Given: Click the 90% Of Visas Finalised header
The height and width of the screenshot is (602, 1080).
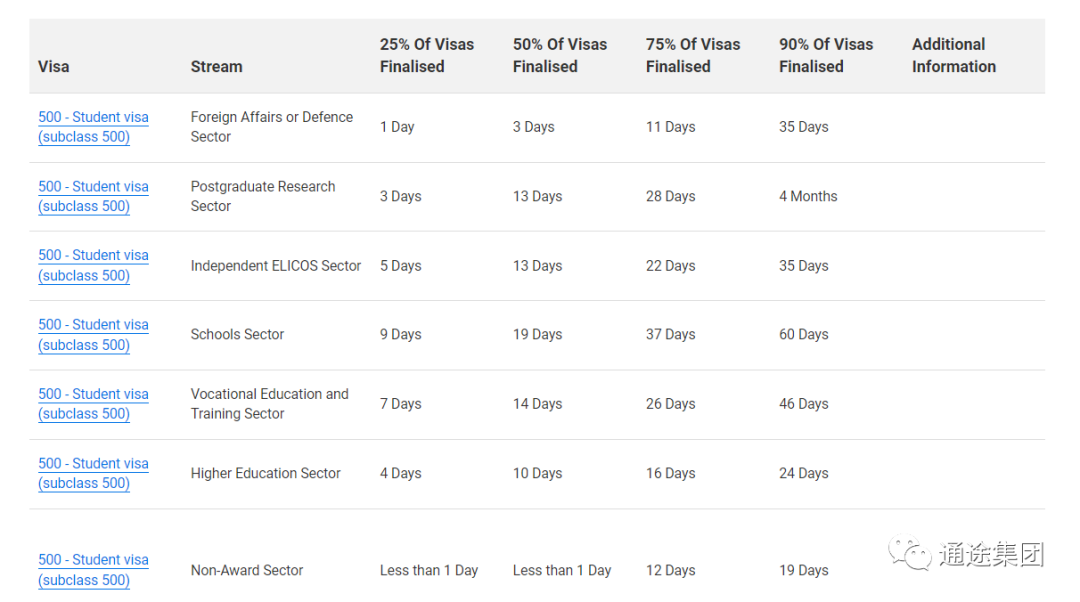Looking at the screenshot, I should coord(826,55).
